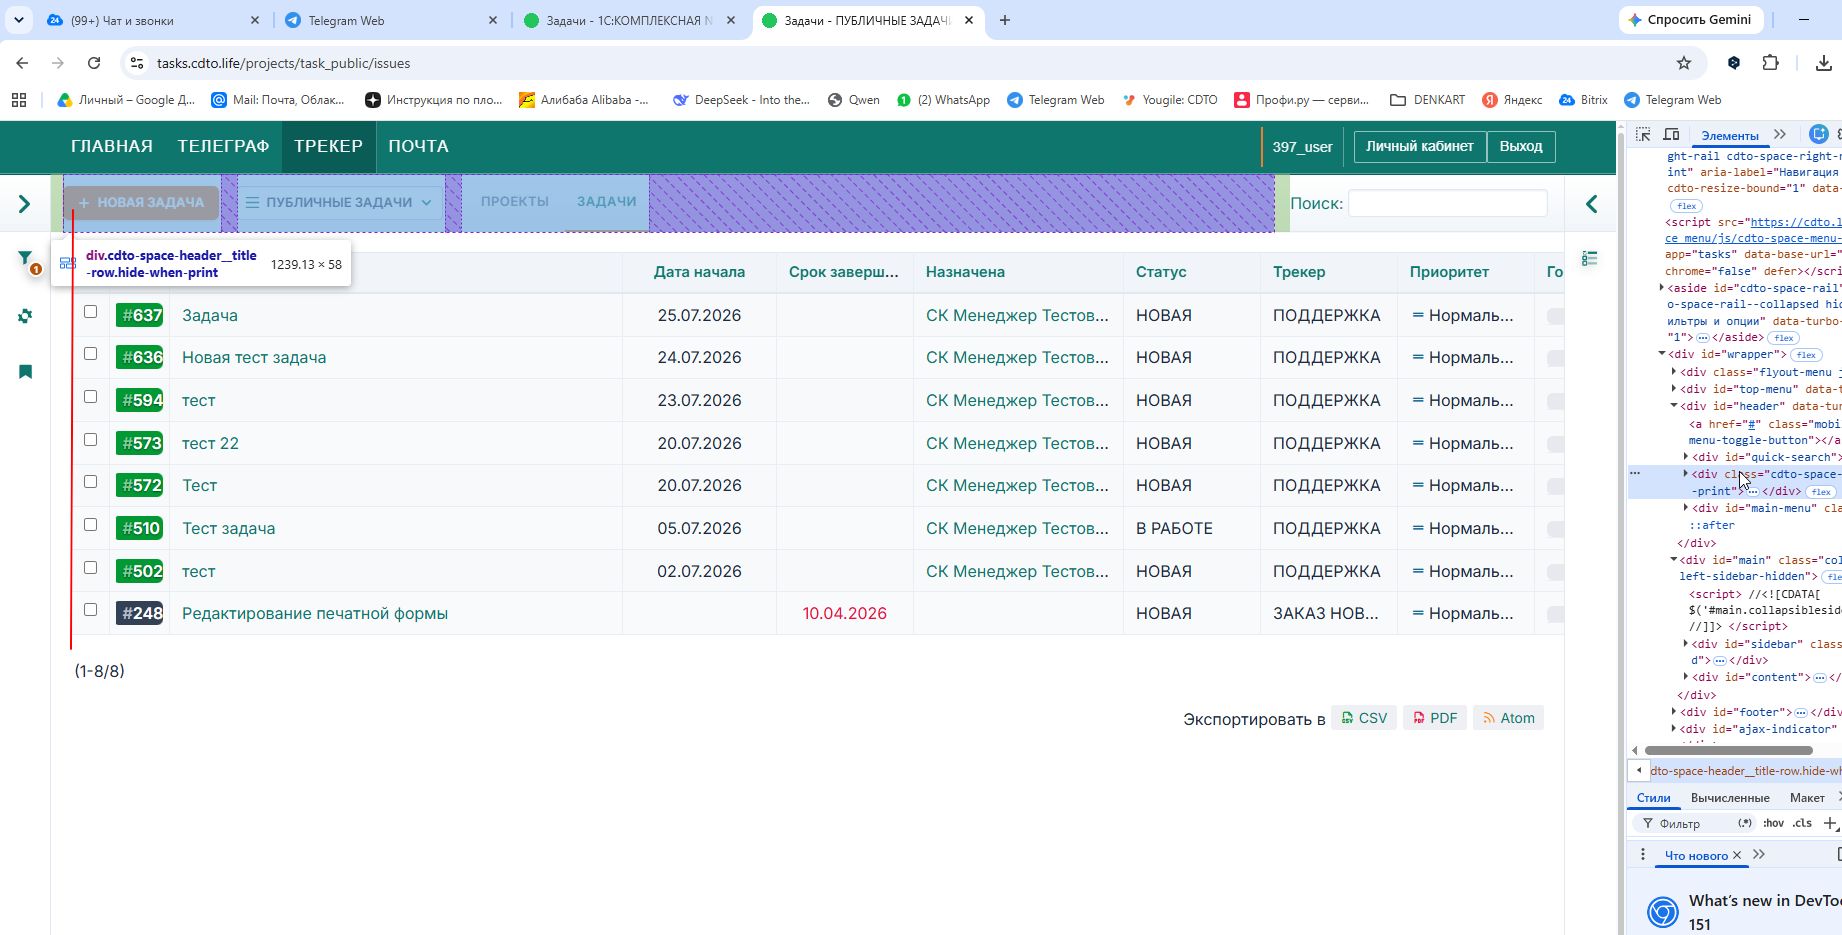Viewport: 1842px width, 935px height.
Task: Open the browser extensions puzzle icon
Action: [1770, 63]
